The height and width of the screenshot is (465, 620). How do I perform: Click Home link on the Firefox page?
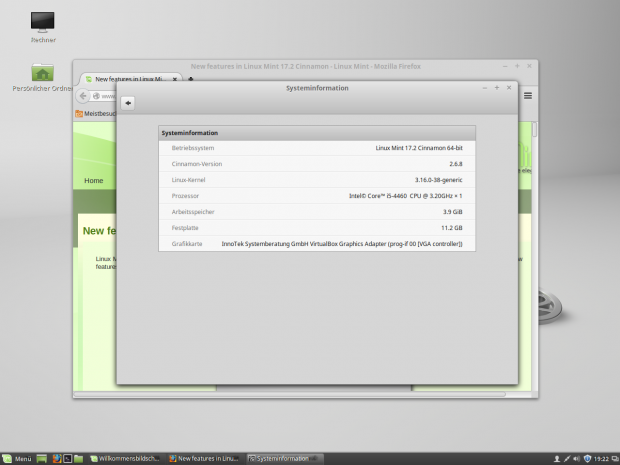coord(94,181)
